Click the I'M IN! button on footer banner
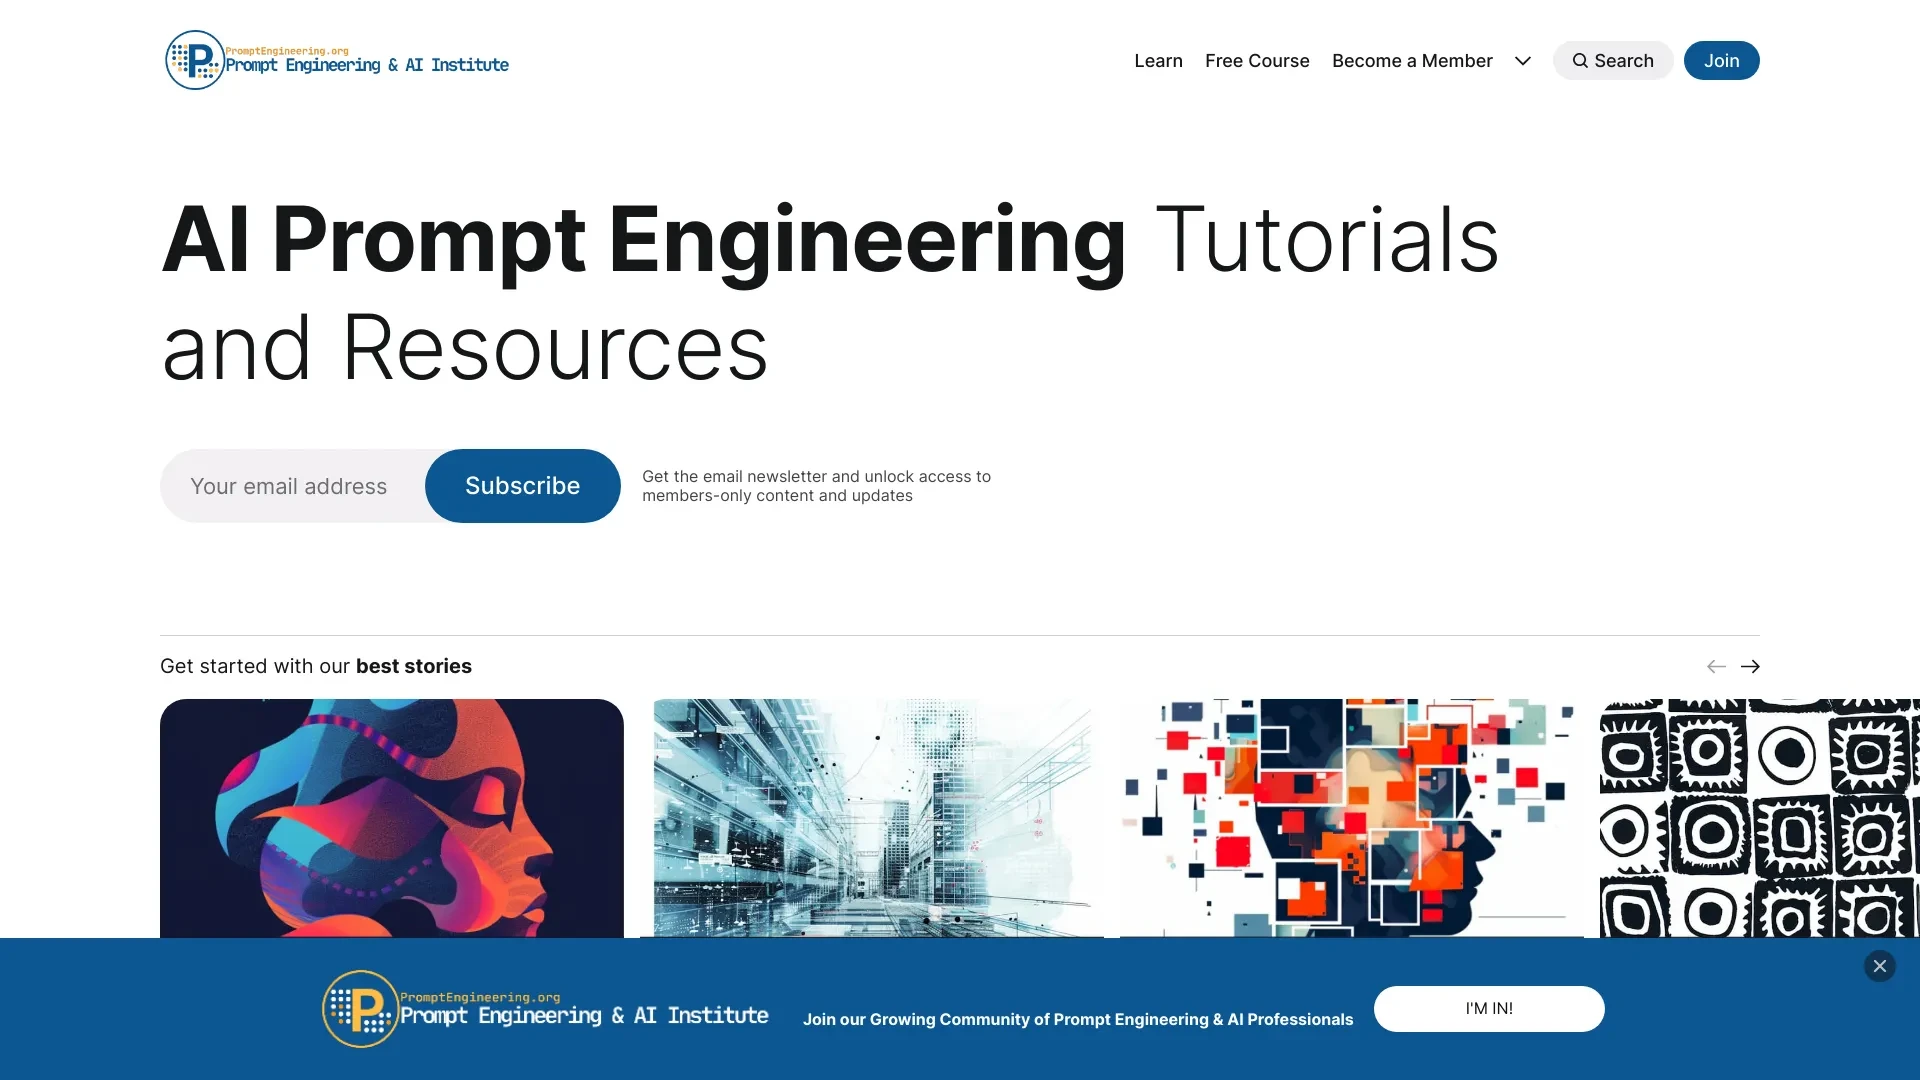This screenshot has width=1920, height=1080. 1489,1007
